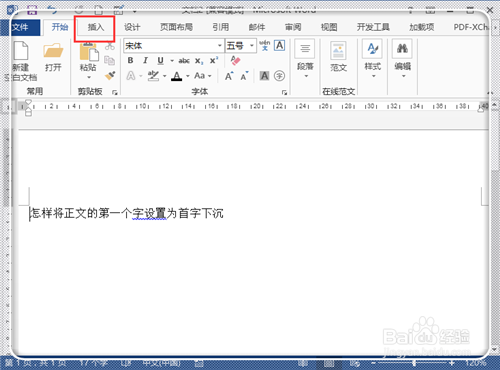Open the 编辑 editing menu
Viewport: 500px width, 370px height.
click(402, 59)
